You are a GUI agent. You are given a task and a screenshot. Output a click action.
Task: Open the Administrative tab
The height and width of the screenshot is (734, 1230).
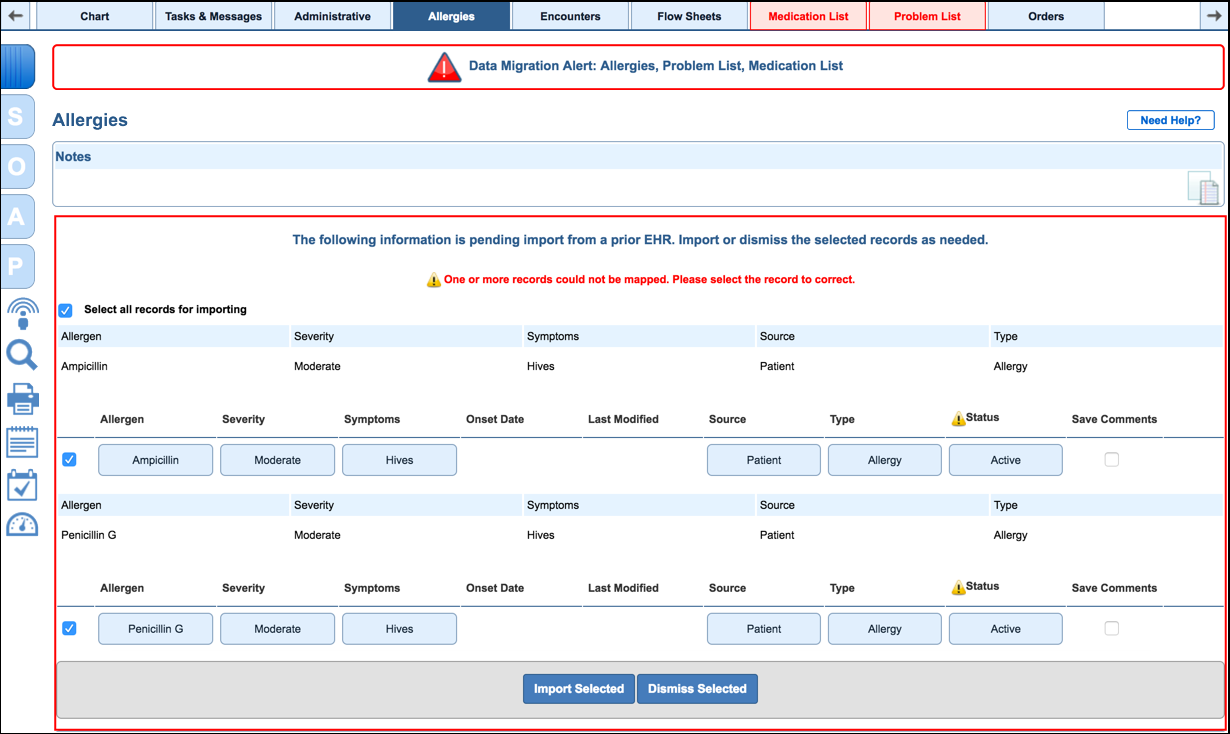pos(333,16)
